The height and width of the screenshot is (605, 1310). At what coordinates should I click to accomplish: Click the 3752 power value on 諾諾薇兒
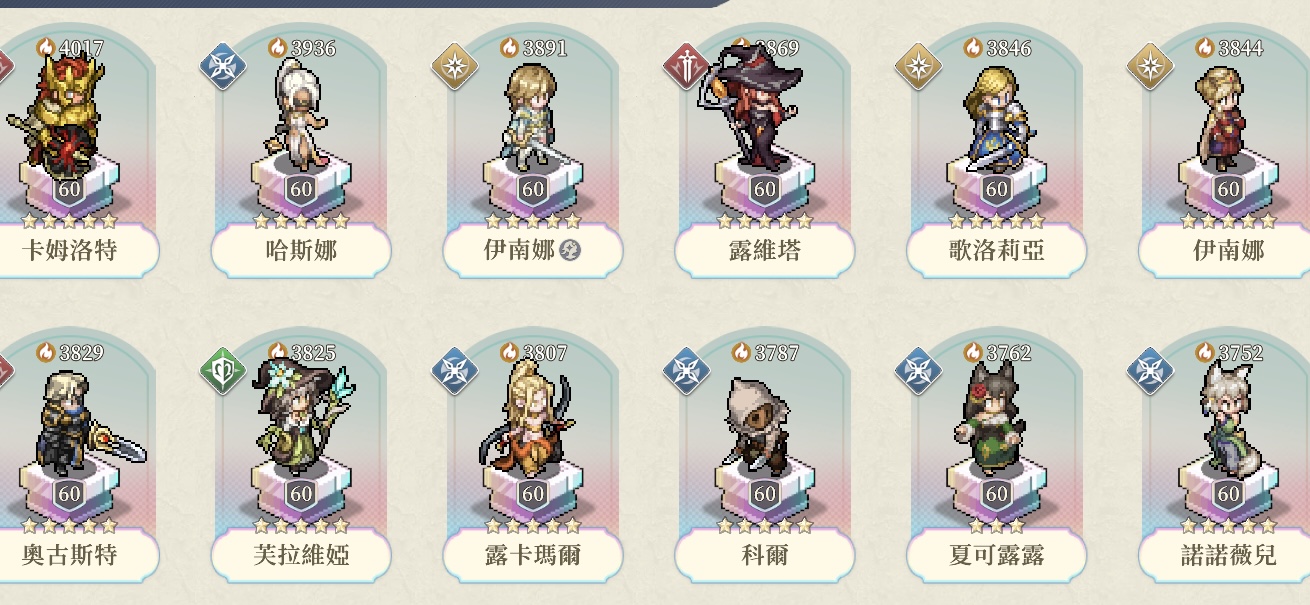coord(1241,352)
